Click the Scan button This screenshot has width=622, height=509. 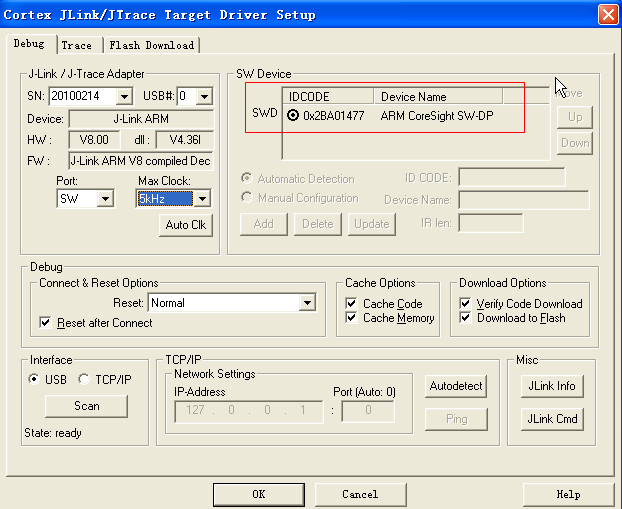[x=86, y=406]
